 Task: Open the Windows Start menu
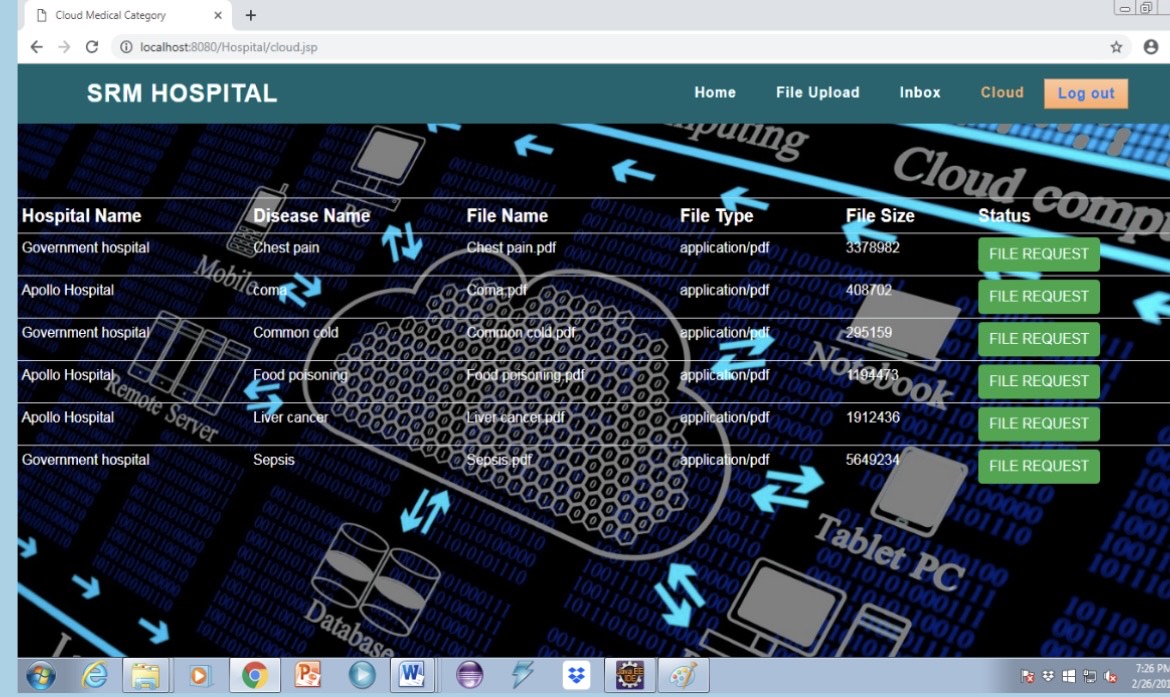pyautogui.click(x=41, y=676)
